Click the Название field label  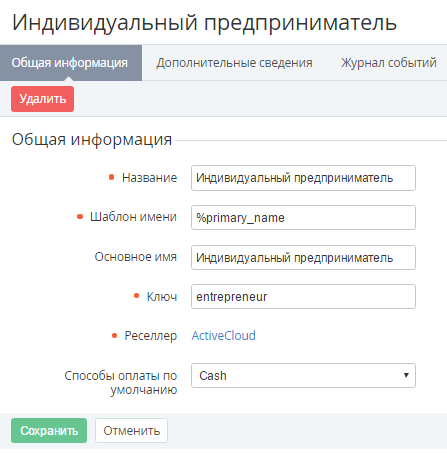pos(149,178)
